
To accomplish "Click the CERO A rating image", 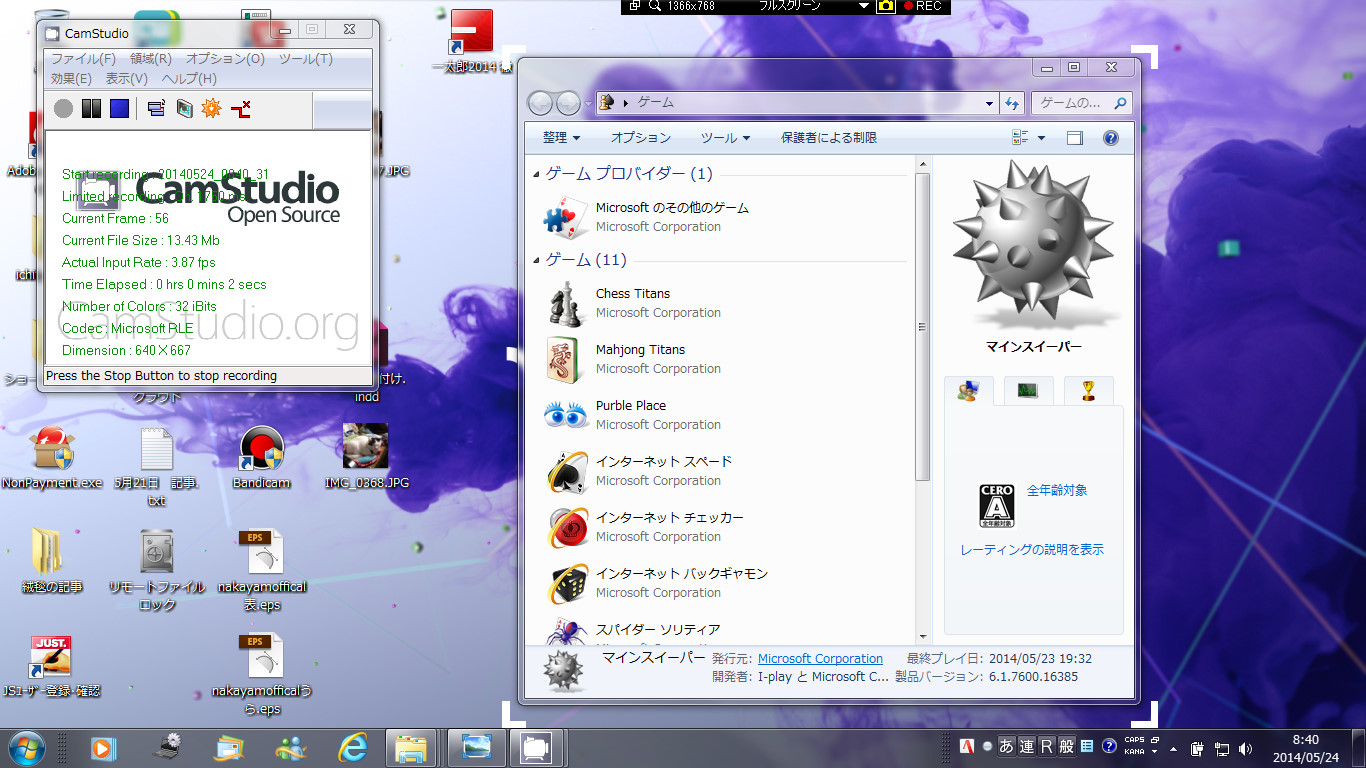I will (x=996, y=506).
